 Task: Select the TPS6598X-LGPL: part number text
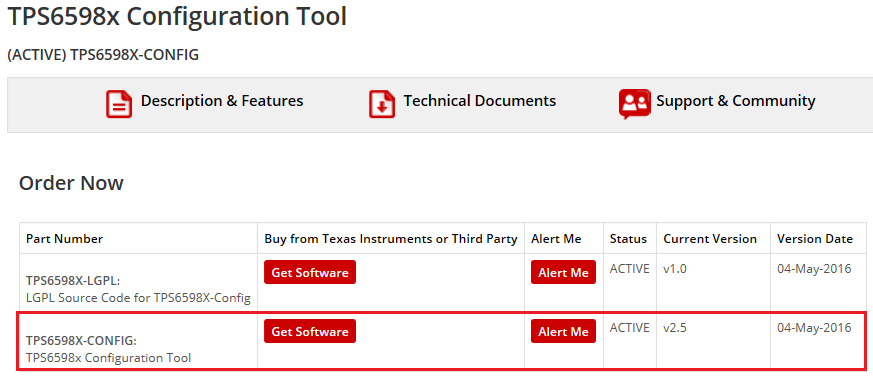tap(73, 281)
